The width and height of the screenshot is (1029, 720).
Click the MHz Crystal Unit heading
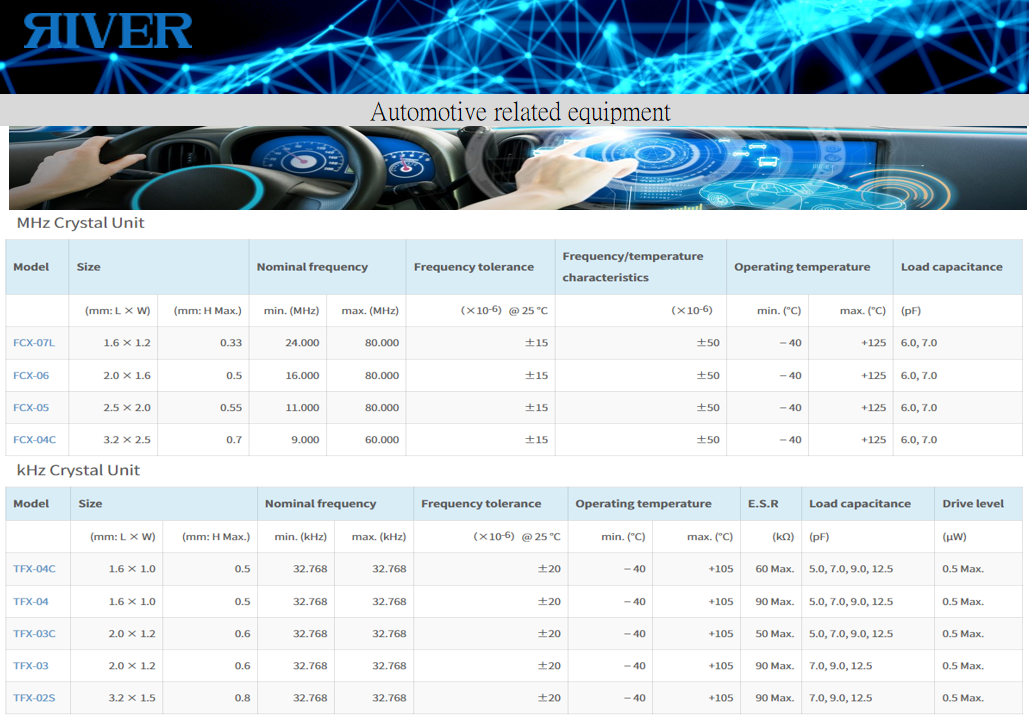click(81, 223)
